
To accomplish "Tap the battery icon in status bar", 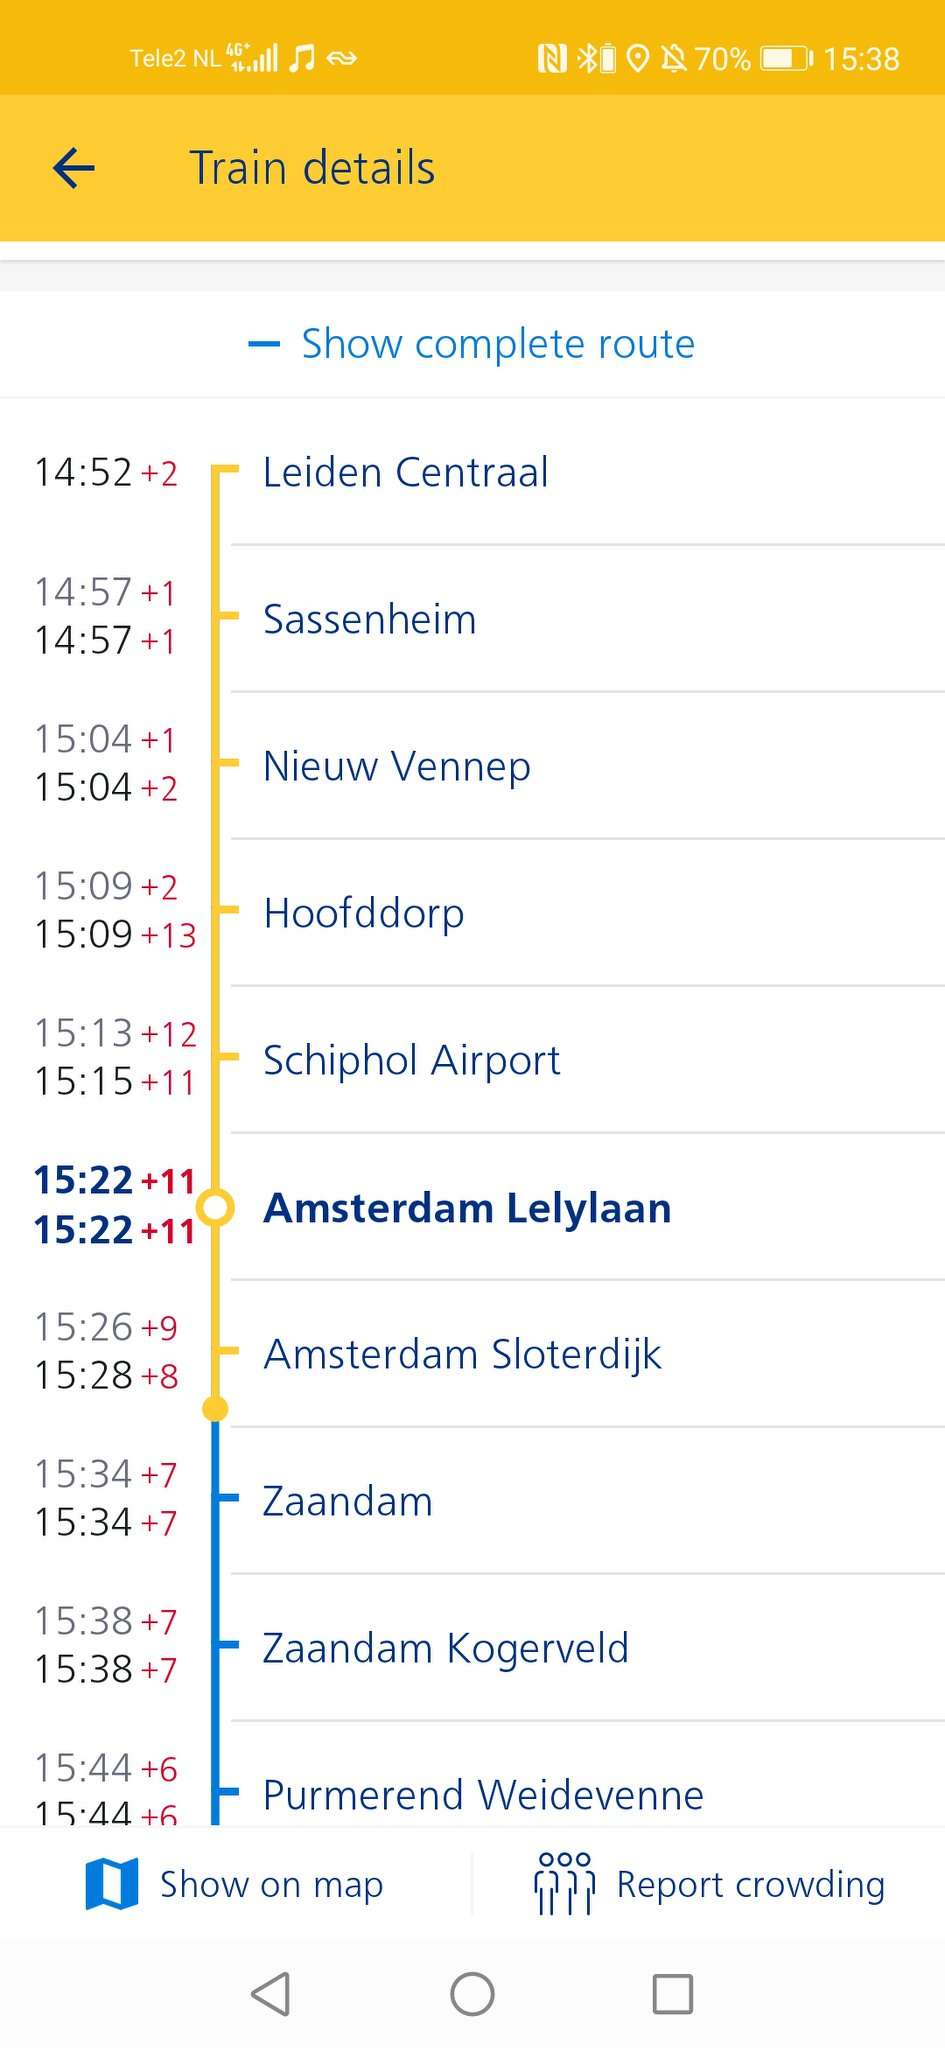I will click(787, 59).
